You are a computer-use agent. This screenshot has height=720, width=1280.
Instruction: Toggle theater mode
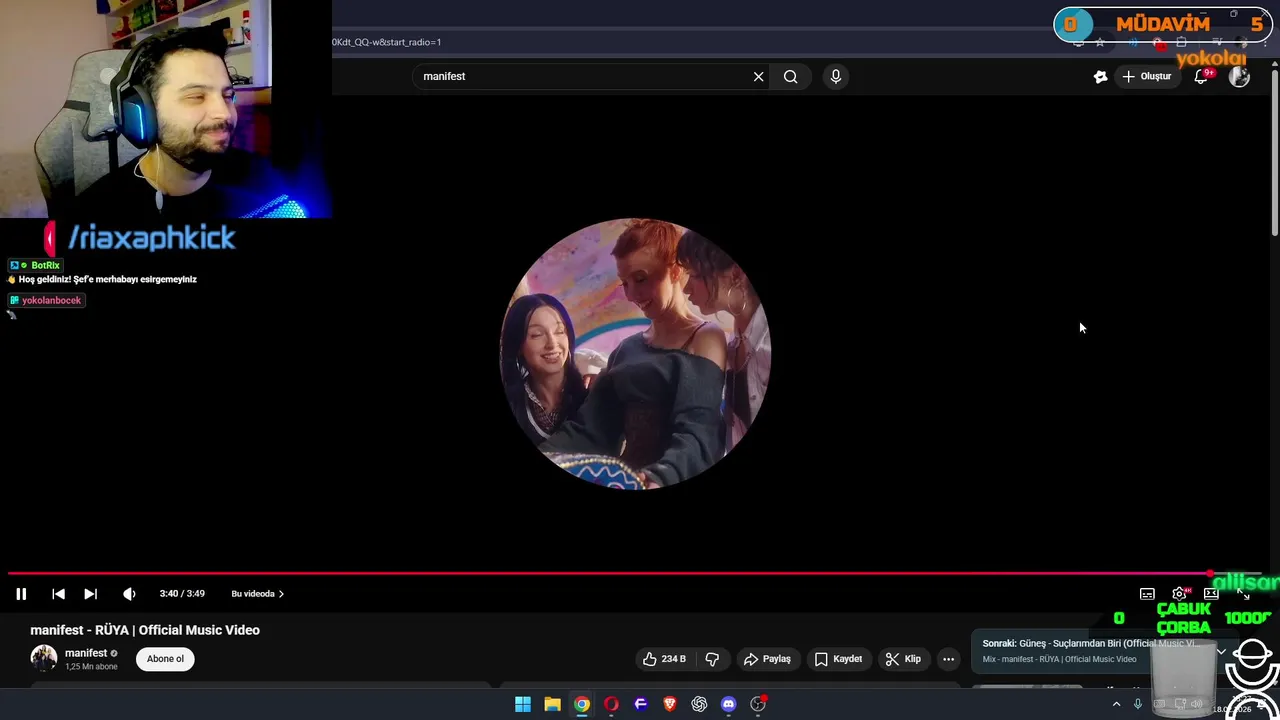coord(1211,594)
